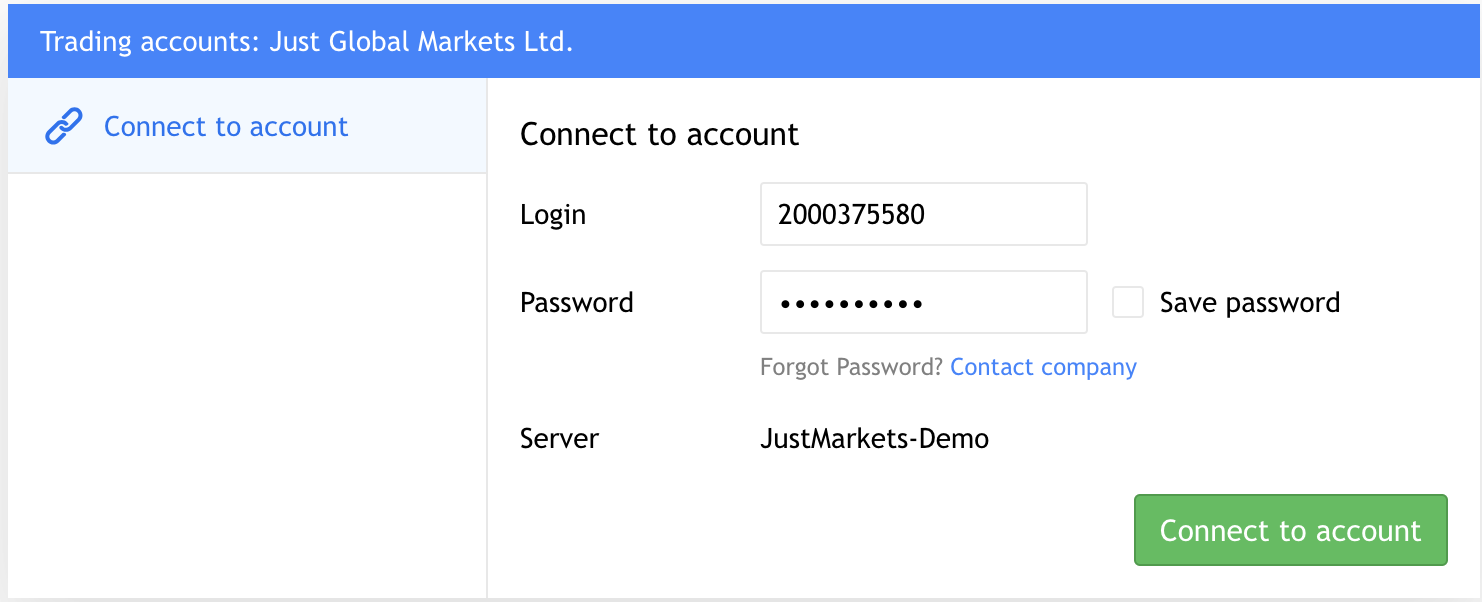Screen dimensions: 1482x602
Task: Click the Password field label
Action: [x=577, y=303]
